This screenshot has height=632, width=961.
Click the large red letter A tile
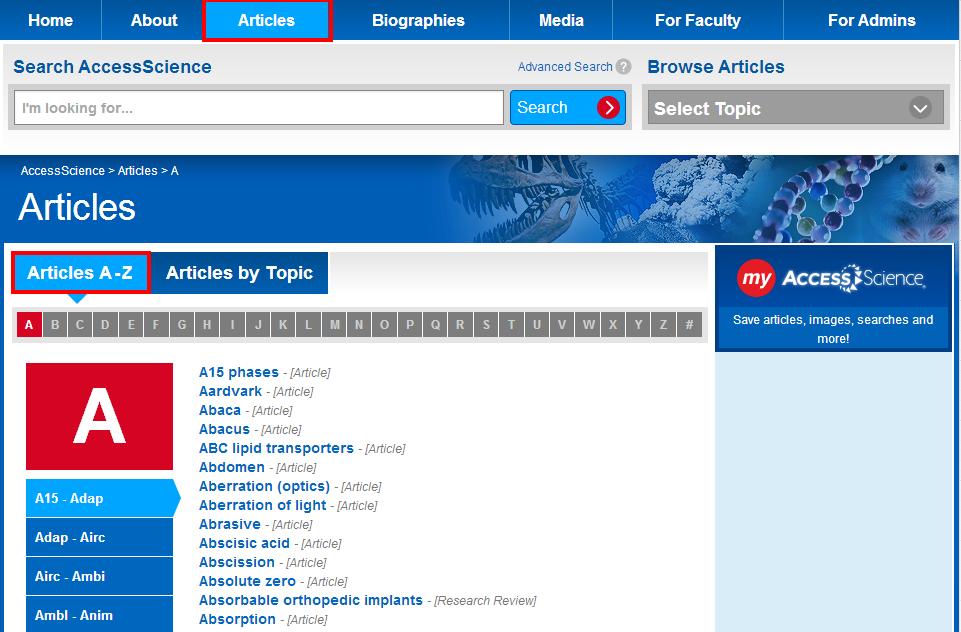click(99, 416)
